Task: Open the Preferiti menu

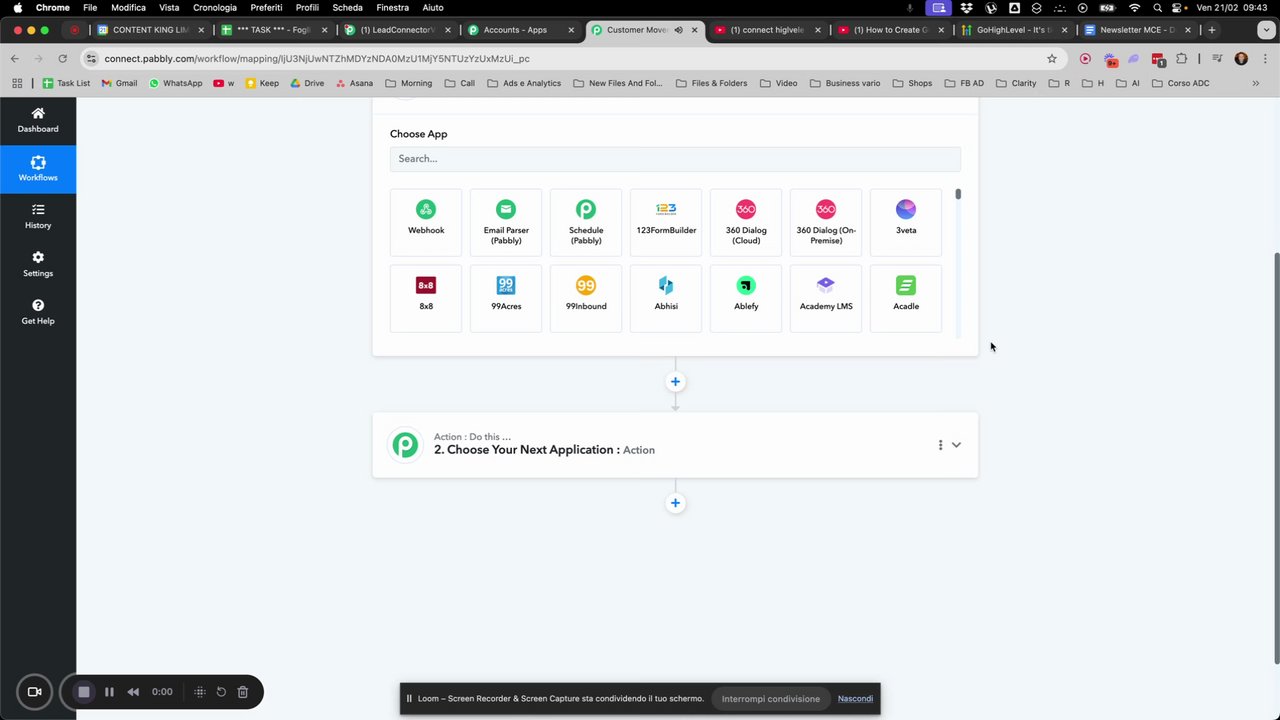Action: click(x=266, y=7)
